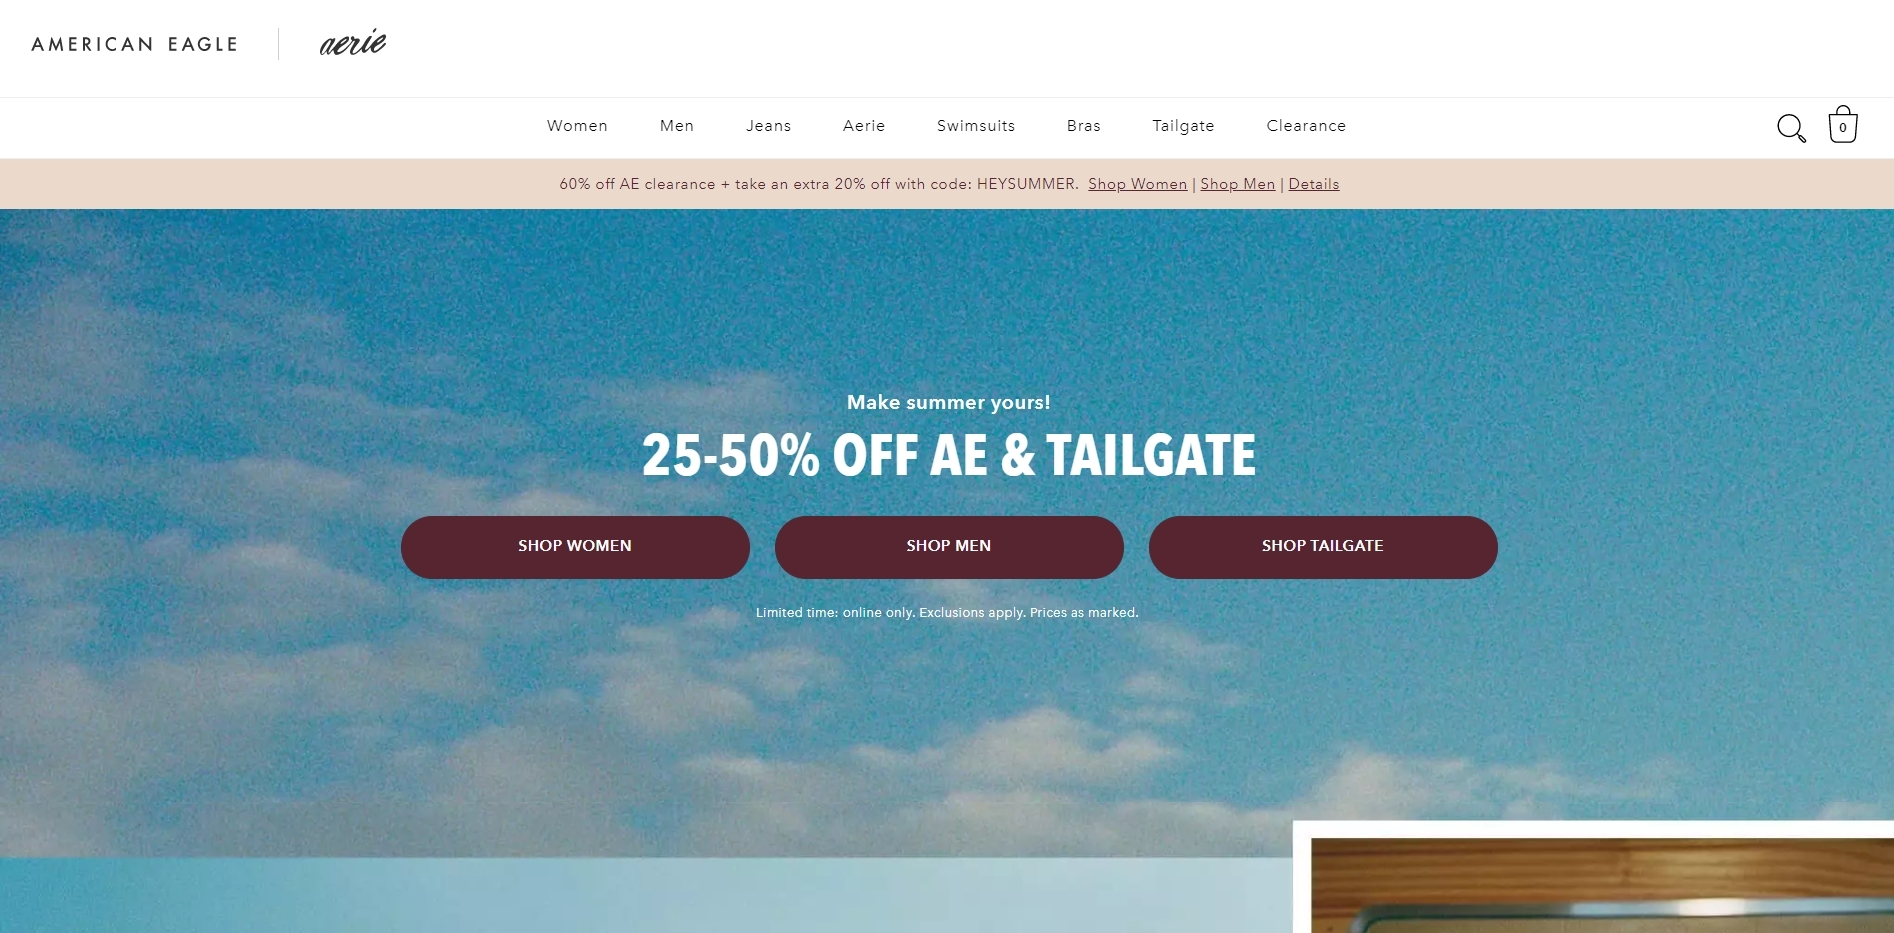Open the Women menu
This screenshot has width=1894, height=933.
click(x=577, y=126)
